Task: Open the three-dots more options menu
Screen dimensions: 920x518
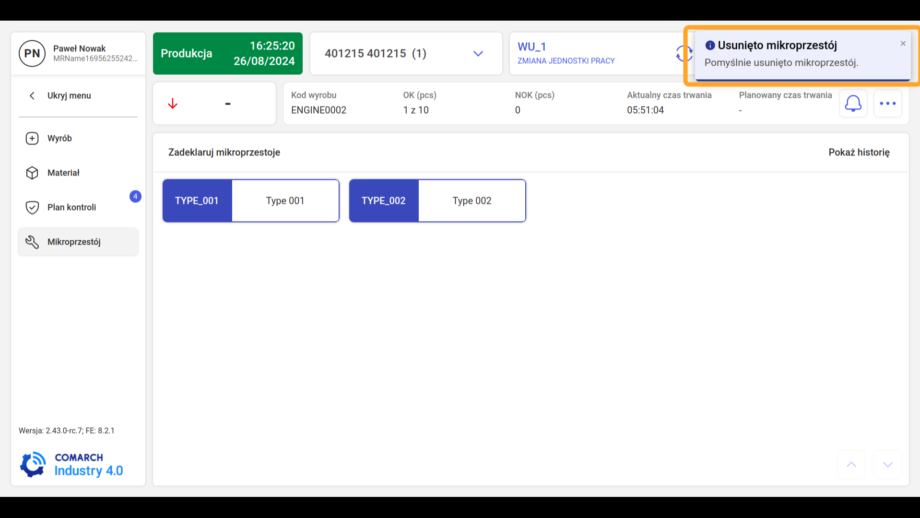Action: (887, 103)
